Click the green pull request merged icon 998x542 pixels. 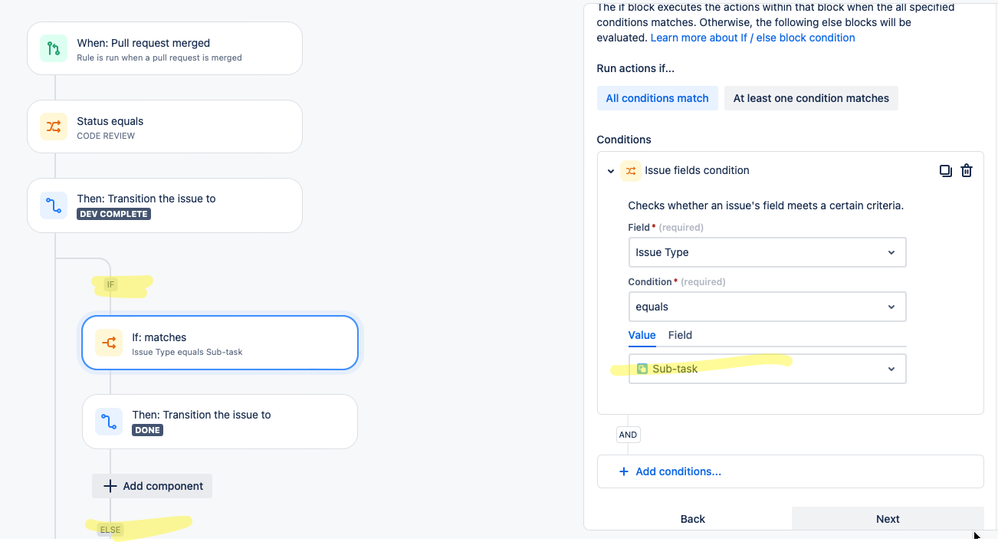[x=53, y=49]
